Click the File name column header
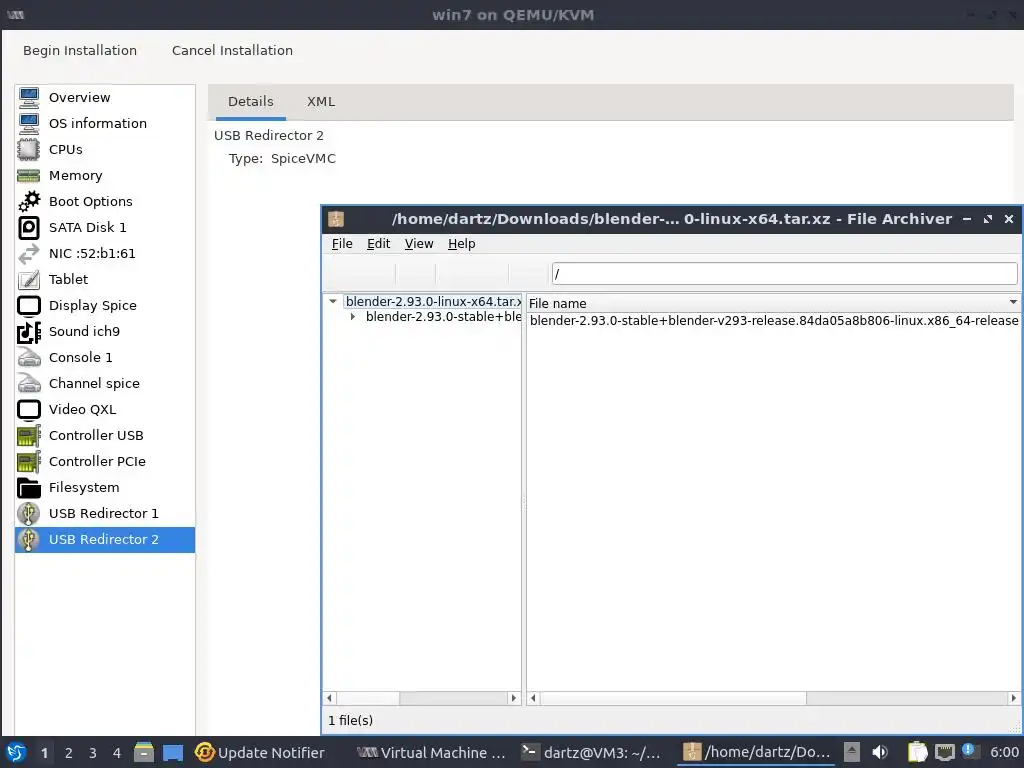Image resolution: width=1024 pixels, height=768 pixels. 773,303
